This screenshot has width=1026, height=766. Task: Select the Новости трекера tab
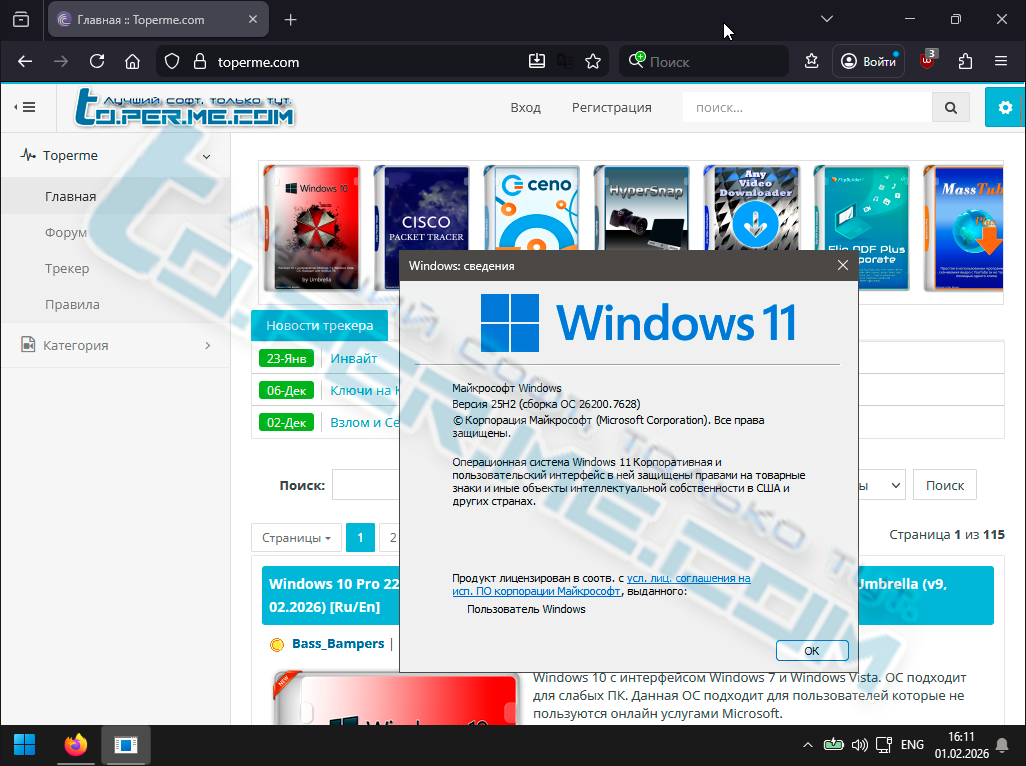pos(319,325)
